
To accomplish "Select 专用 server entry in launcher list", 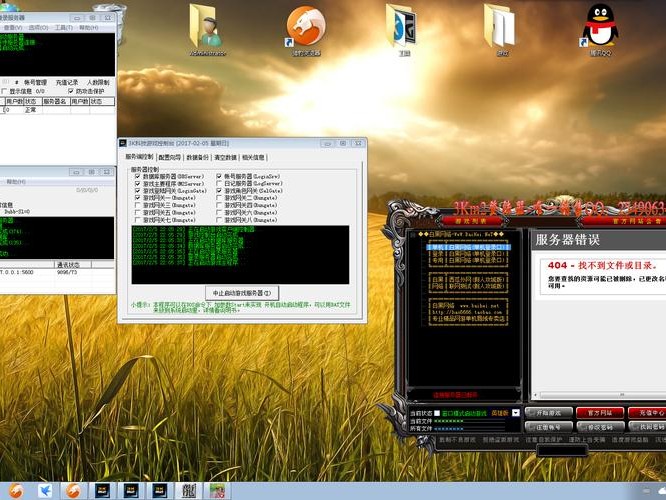I will pyautogui.click(x=468, y=260).
